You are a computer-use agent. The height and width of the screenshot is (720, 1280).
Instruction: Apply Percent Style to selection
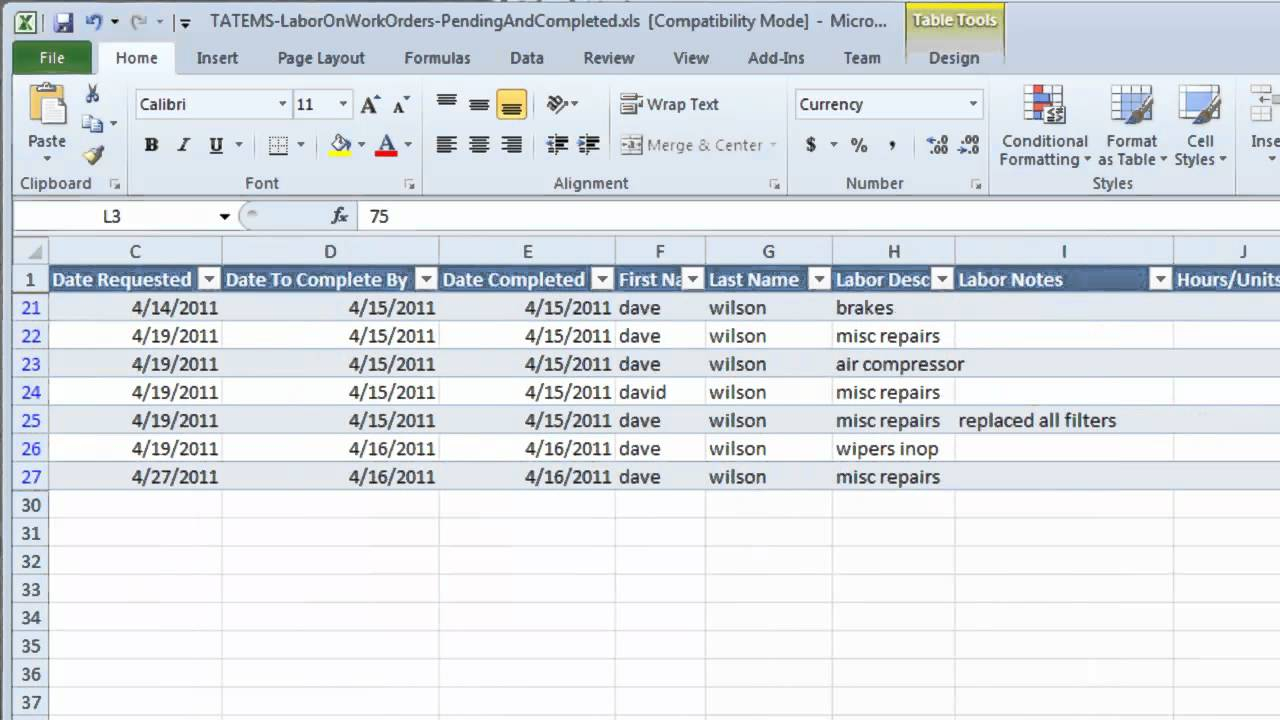click(x=858, y=145)
